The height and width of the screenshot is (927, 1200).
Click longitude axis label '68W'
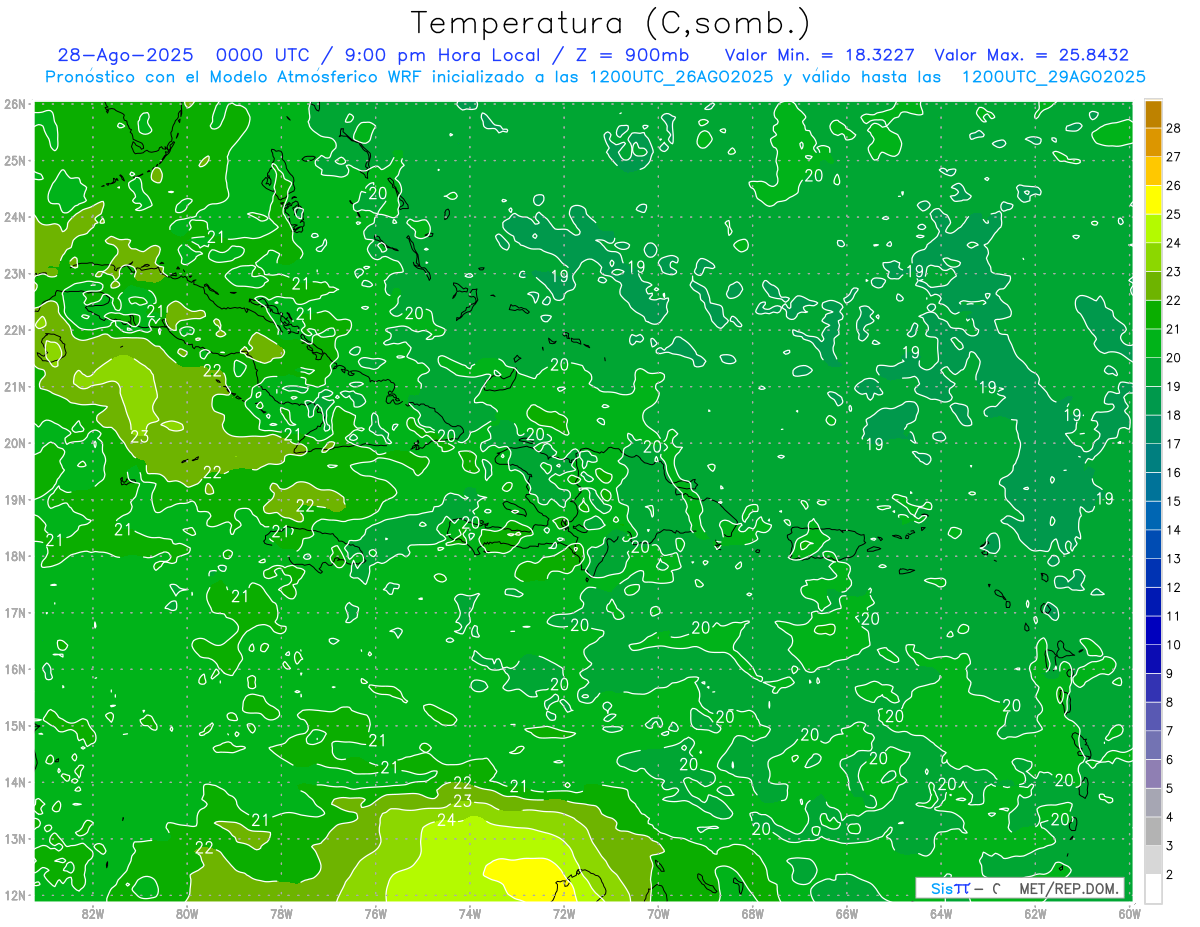point(753,912)
